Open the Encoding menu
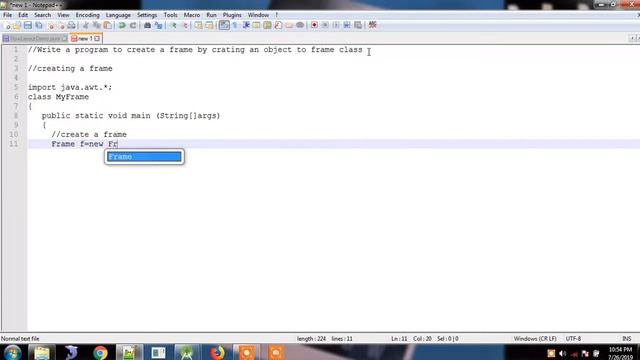The image size is (640, 360). tap(87, 15)
